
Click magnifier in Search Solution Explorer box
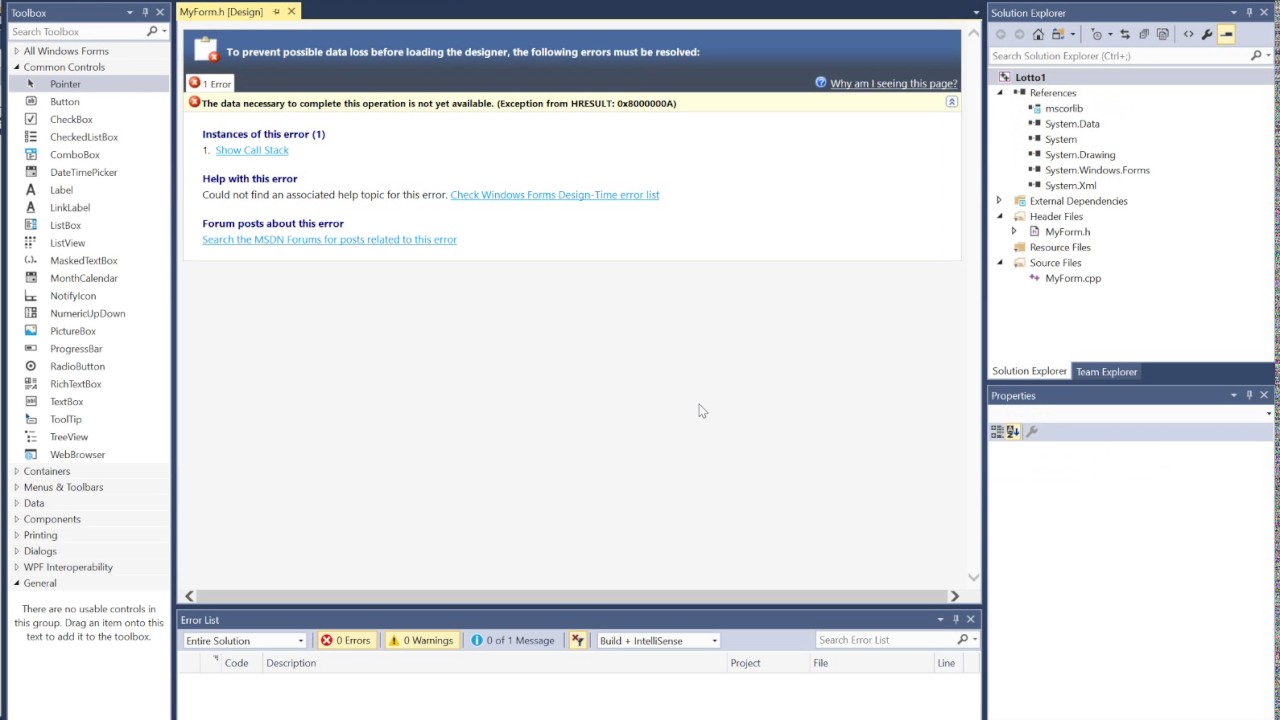1256,55
